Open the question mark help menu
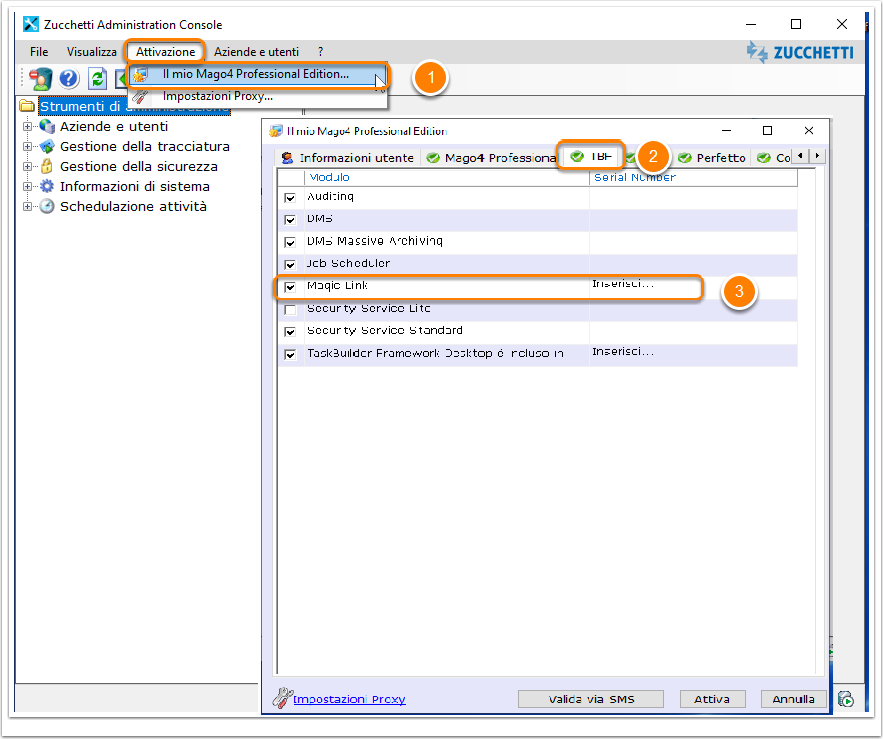883x739 pixels. point(320,52)
